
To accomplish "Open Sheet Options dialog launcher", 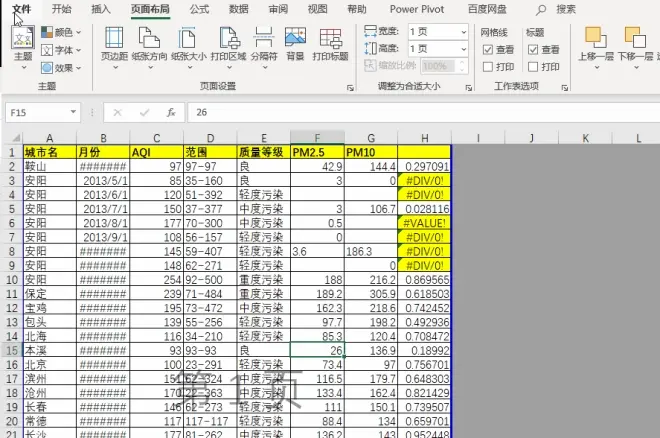I will 565,88.
